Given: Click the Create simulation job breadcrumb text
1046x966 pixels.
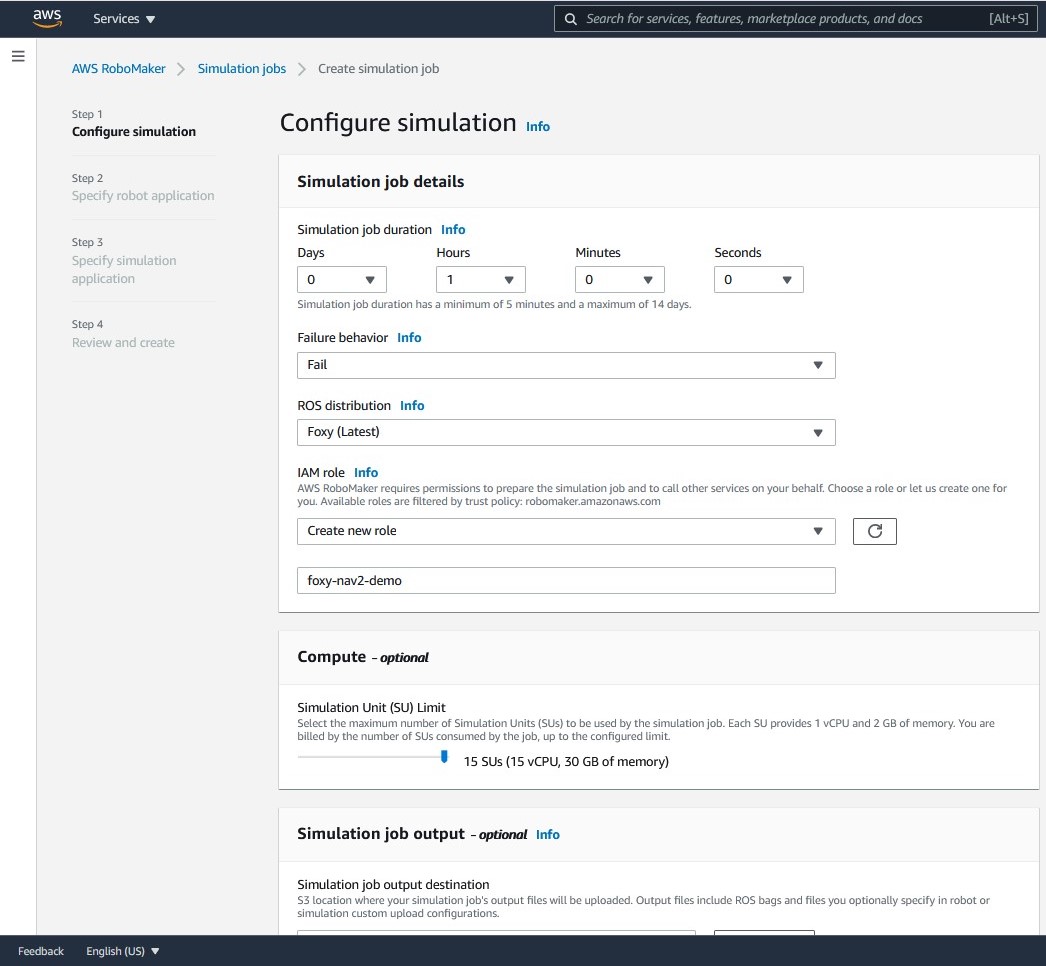Looking at the screenshot, I should click(x=378, y=69).
